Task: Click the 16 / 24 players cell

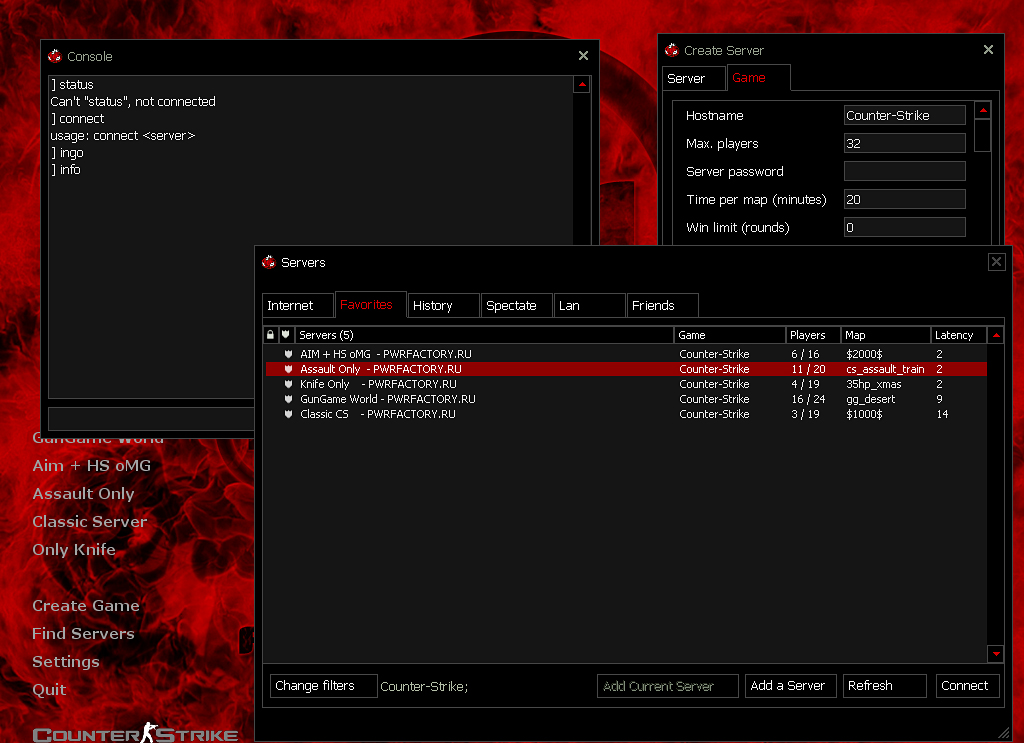Action: [808, 399]
